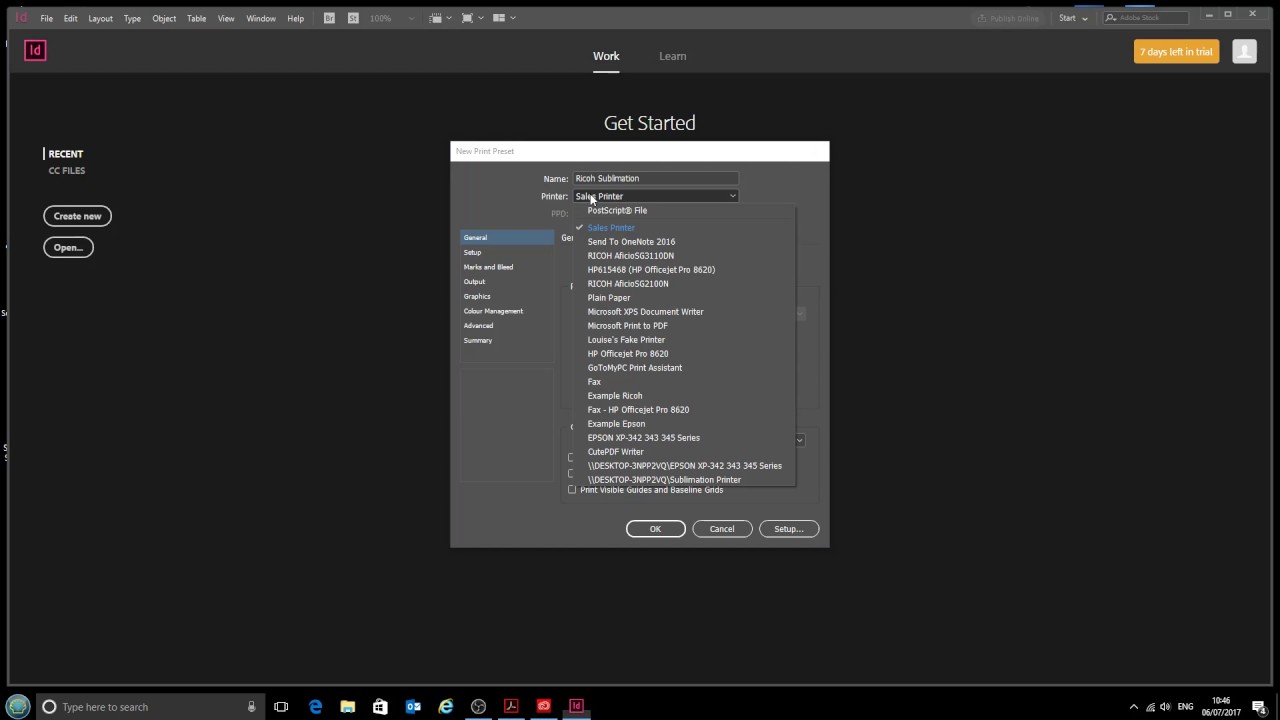Open Internet Explorer from the taskbar
Screen dimensions: 1280x720
pos(446,707)
